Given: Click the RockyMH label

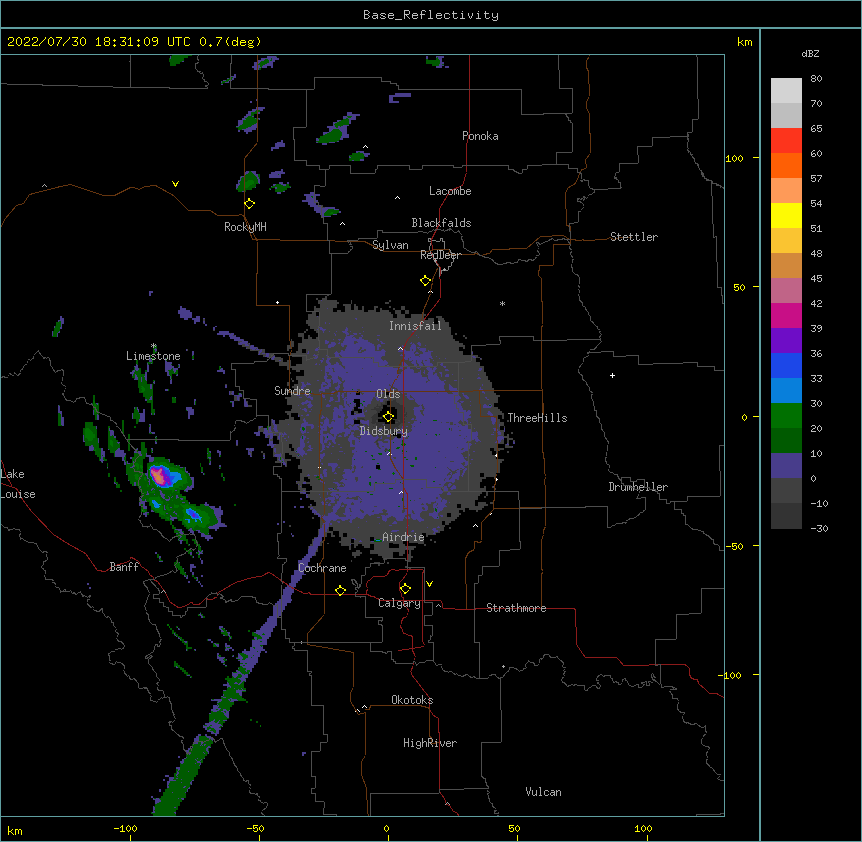Looking at the screenshot, I should click(245, 227).
